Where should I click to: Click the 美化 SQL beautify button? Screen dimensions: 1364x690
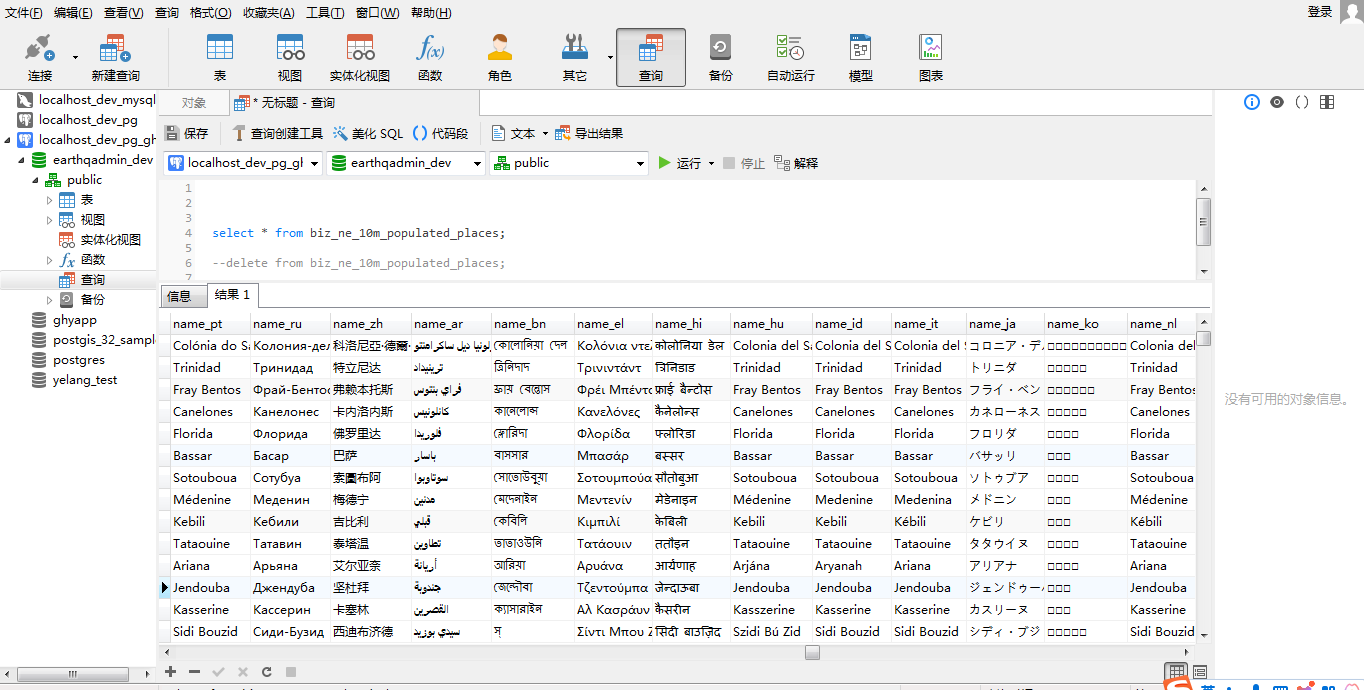367,133
